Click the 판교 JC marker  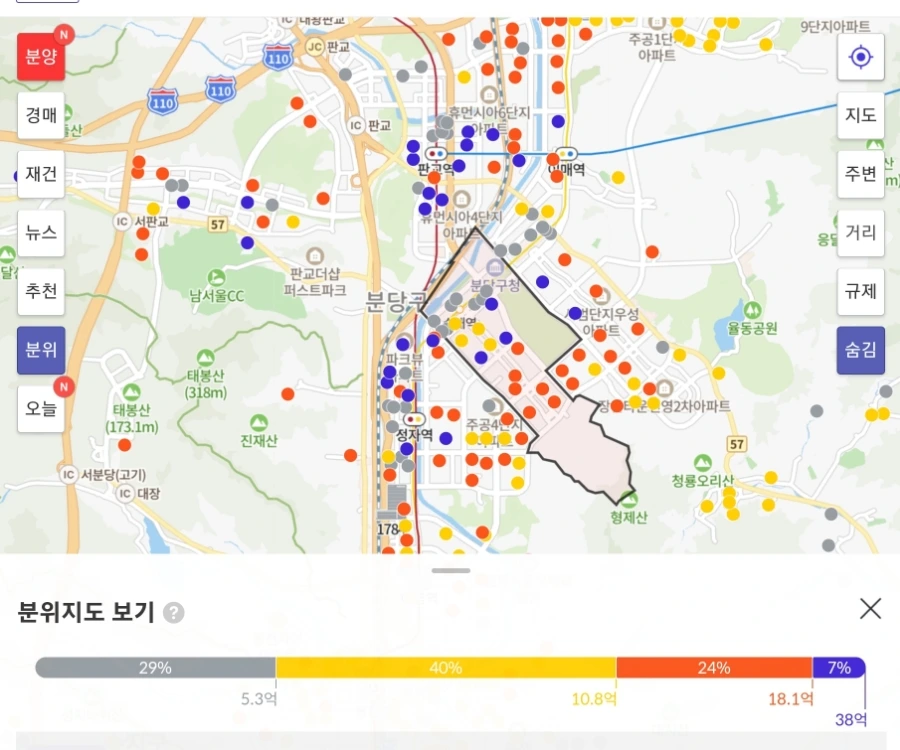click(314, 46)
